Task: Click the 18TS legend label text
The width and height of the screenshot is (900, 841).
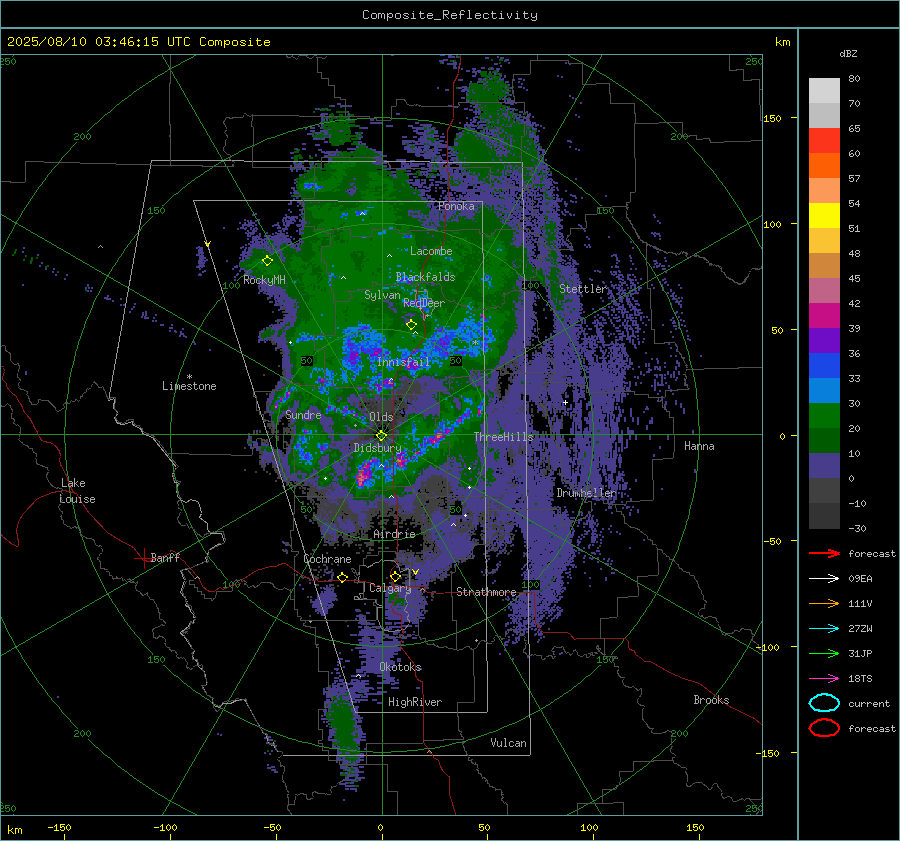Action: tap(860, 679)
